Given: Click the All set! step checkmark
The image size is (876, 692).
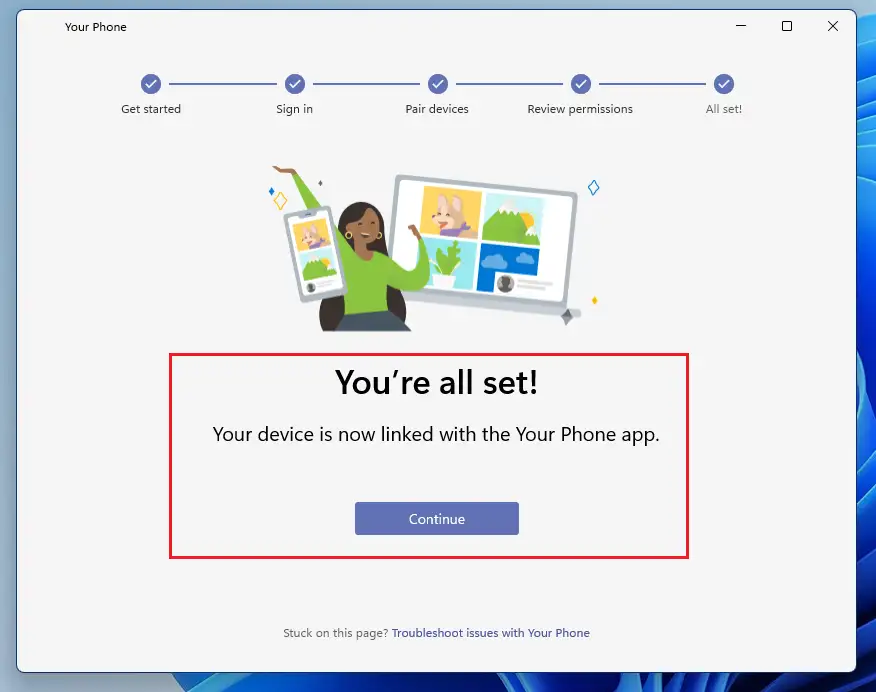Looking at the screenshot, I should point(723,84).
